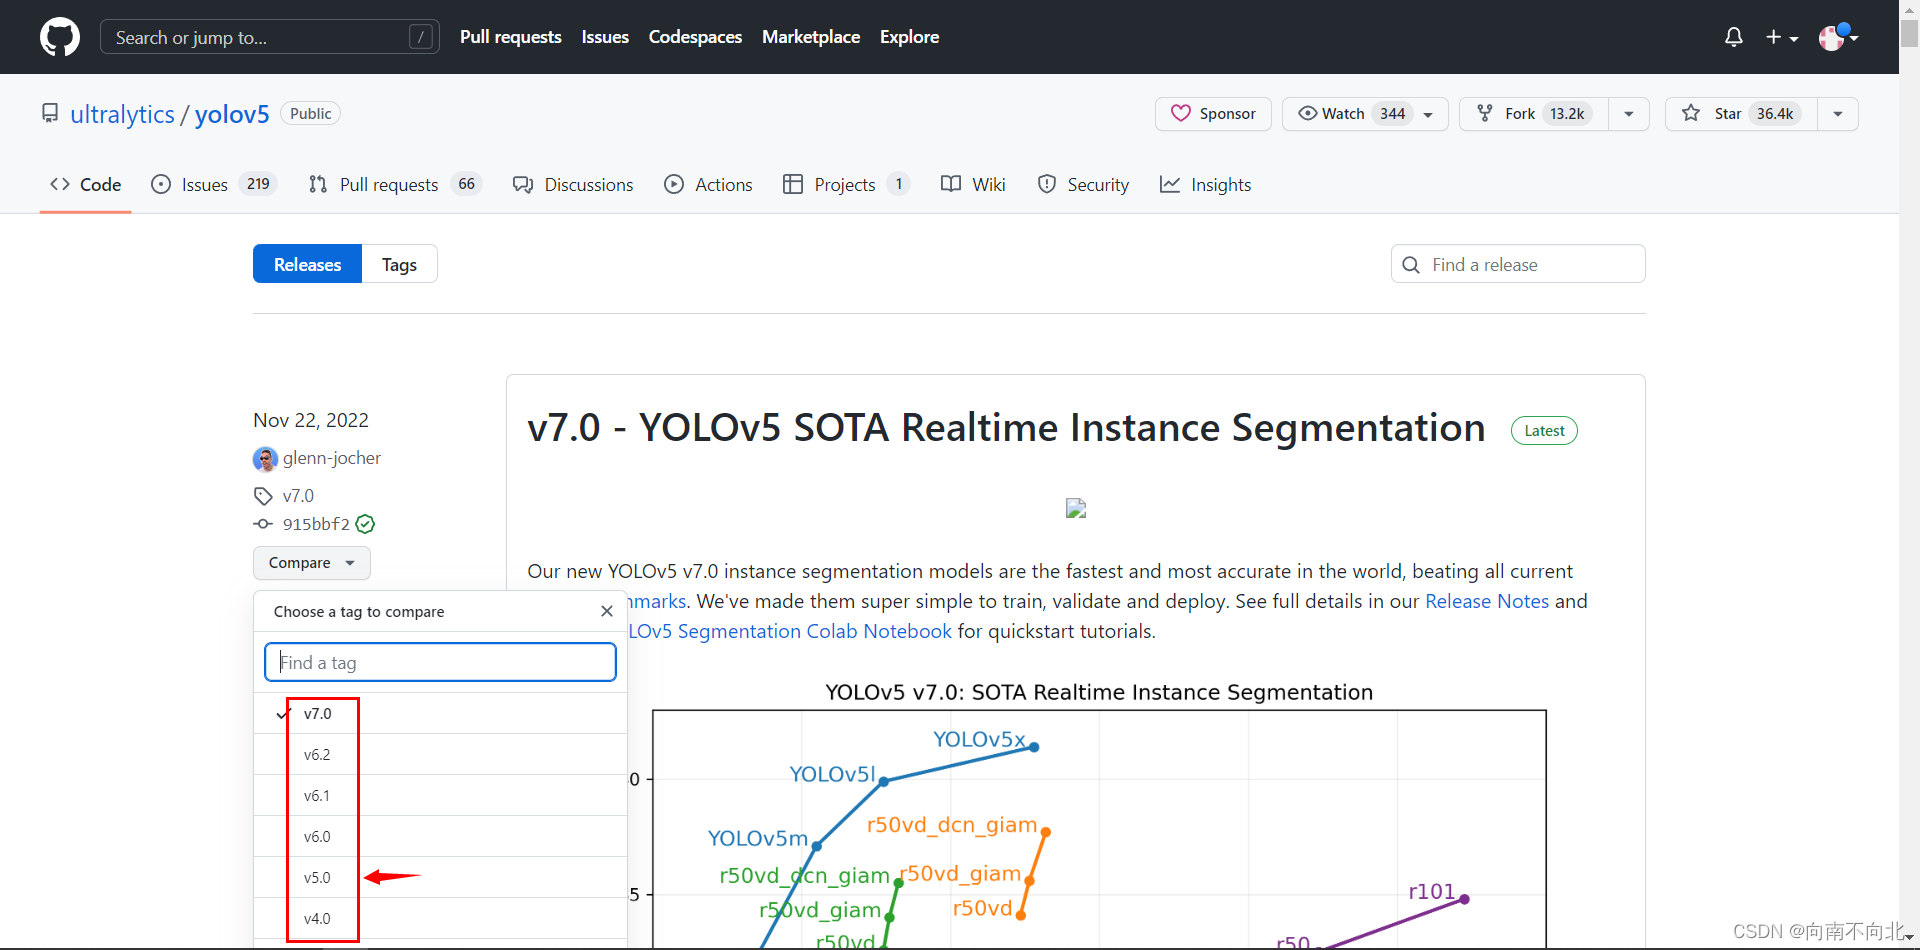Image resolution: width=1920 pixels, height=950 pixels.
Task: Expand the Watch options arrow
Action: pos(1429,114)
